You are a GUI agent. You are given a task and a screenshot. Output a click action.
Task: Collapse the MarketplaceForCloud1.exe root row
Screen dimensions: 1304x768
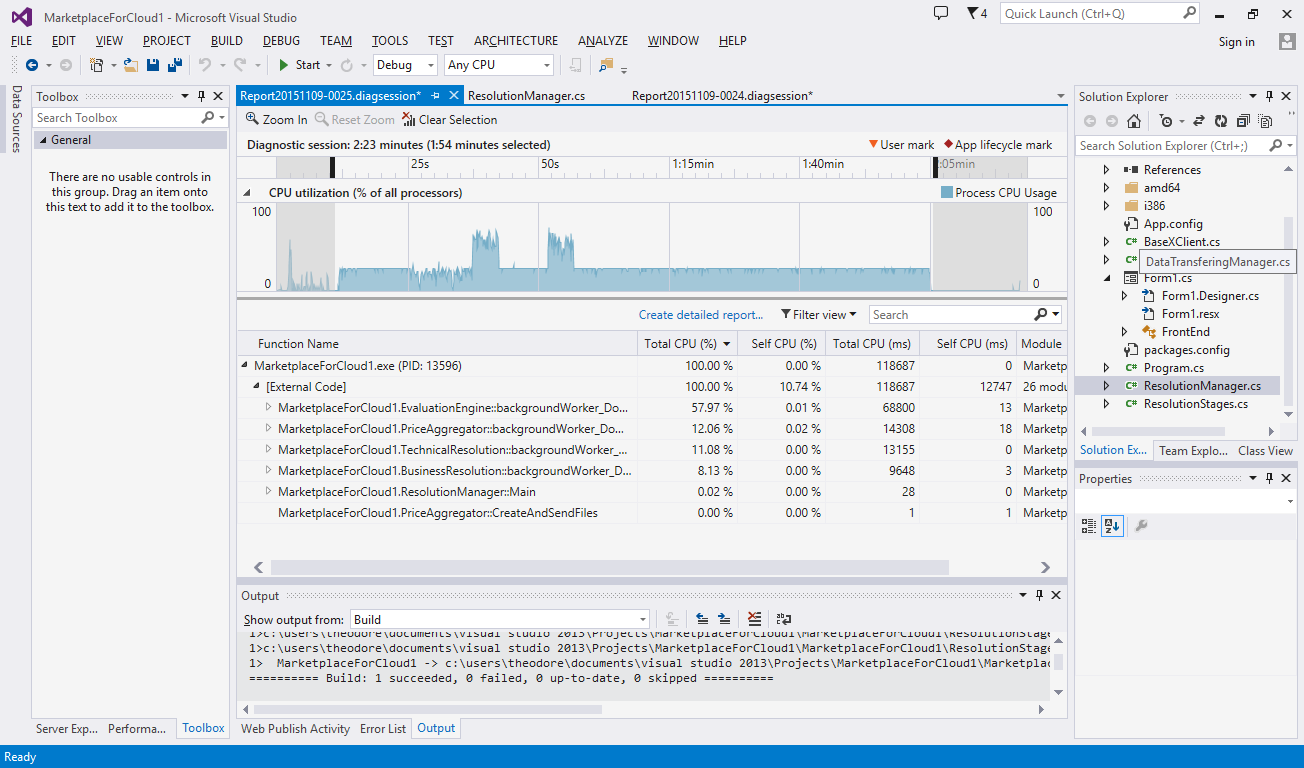point(245,366)
